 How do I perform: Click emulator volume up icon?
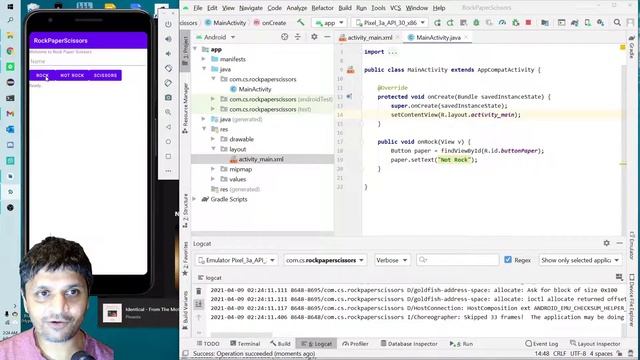click(x=168, y=39)
